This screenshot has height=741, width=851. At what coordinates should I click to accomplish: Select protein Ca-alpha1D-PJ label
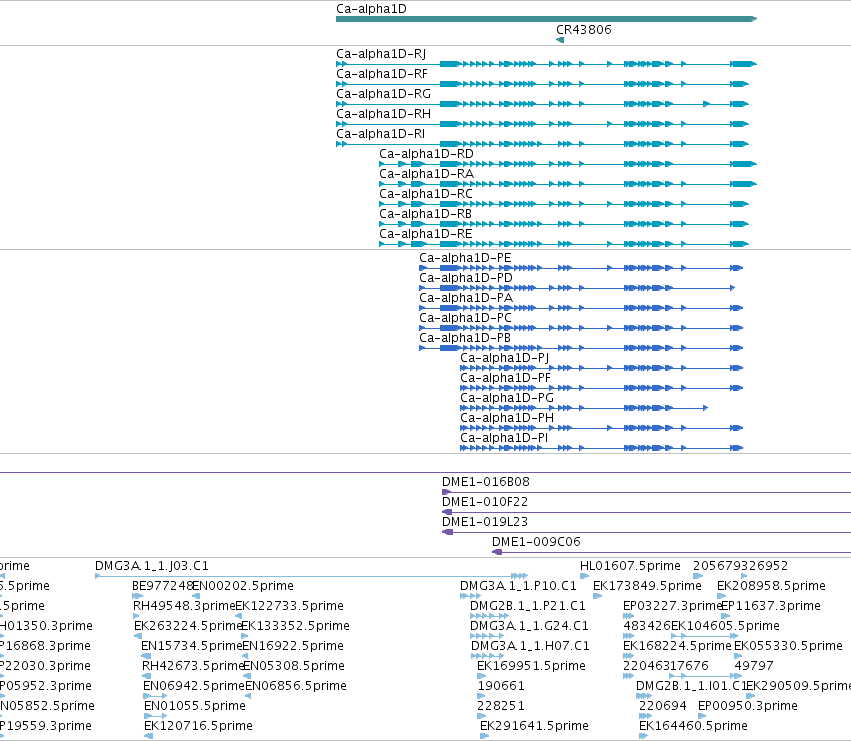[x=505, y=358]
